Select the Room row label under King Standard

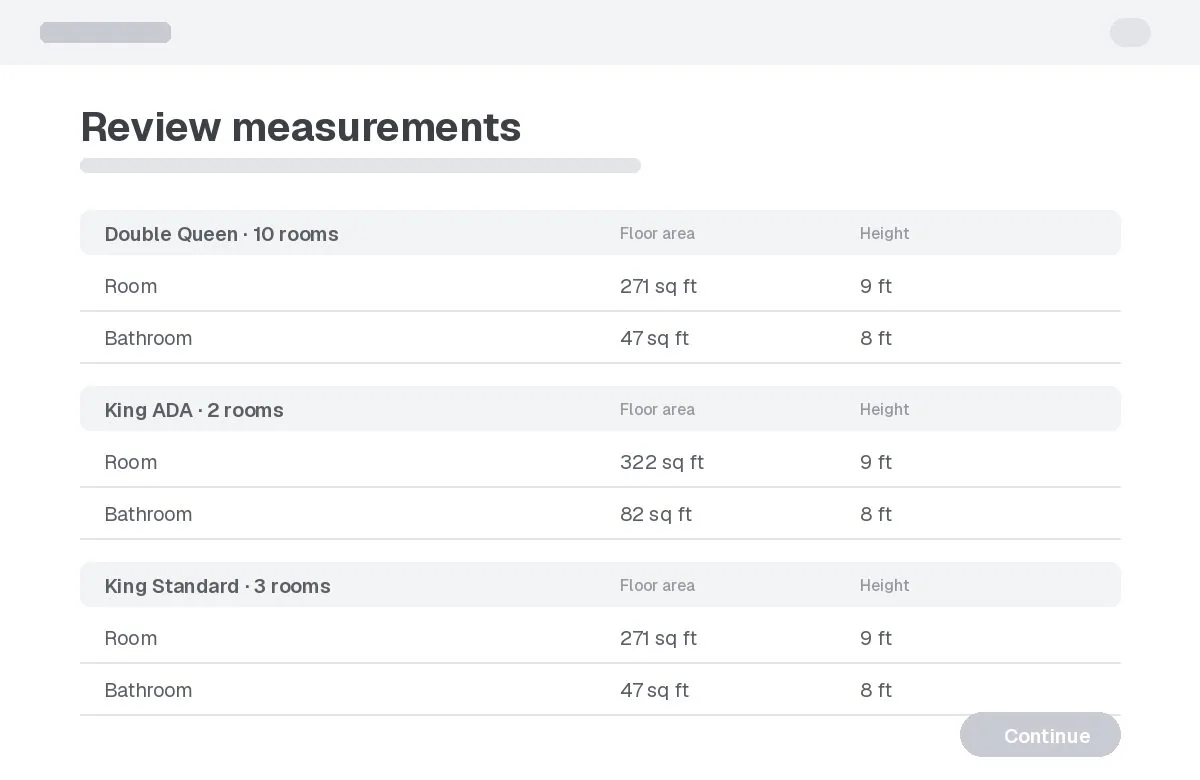click(131, 638)
